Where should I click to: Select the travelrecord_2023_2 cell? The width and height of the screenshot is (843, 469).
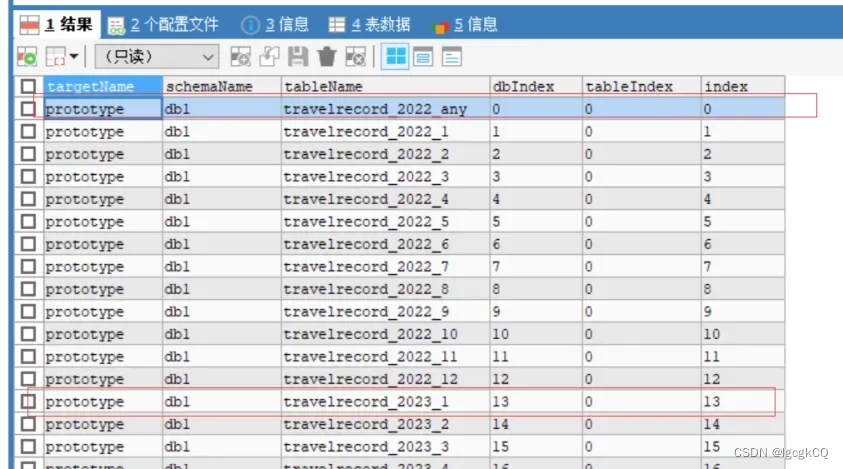click(x=385, y=424)
